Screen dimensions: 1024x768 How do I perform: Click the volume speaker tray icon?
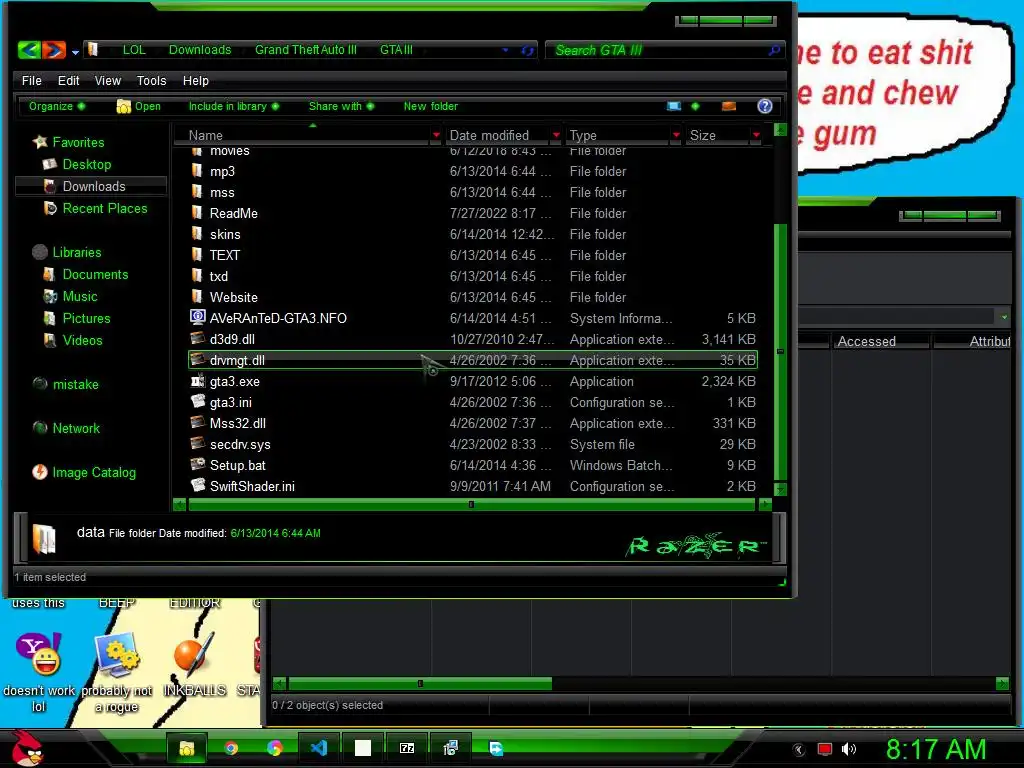(848, 749)
